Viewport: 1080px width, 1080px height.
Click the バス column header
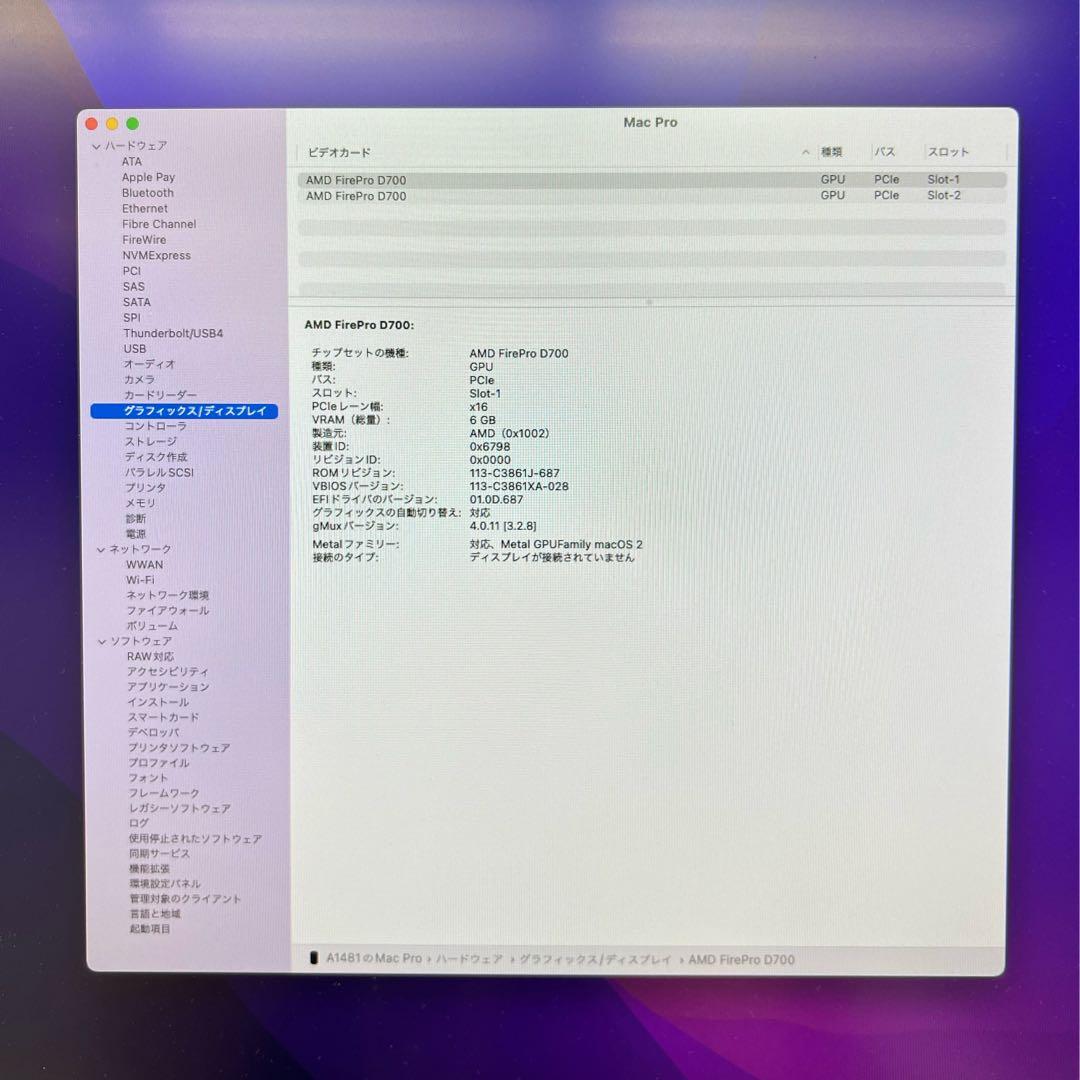[x=884, y=152]
